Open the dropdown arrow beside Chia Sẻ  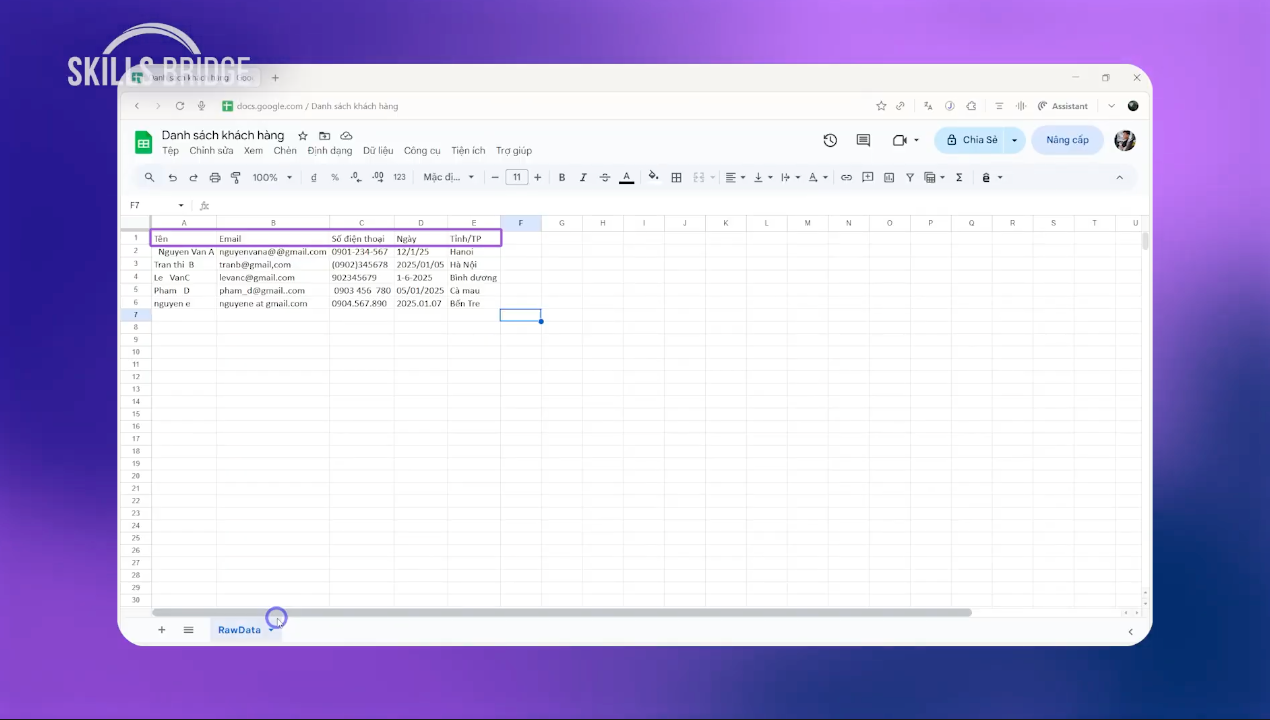(x=1014, y=140)
